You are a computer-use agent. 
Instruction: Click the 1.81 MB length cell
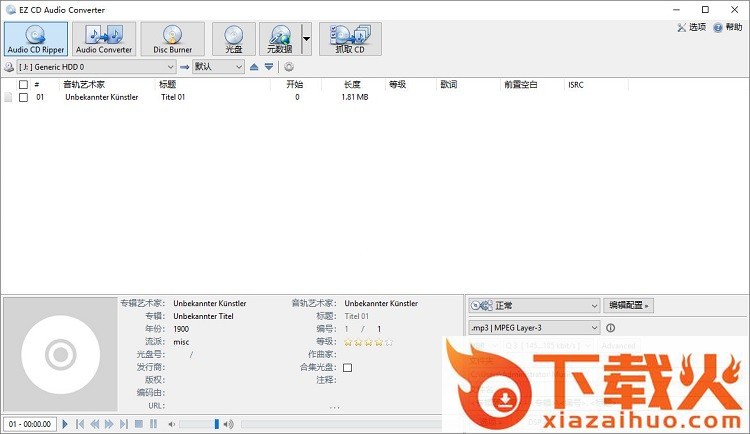click(x=354, y=97)
